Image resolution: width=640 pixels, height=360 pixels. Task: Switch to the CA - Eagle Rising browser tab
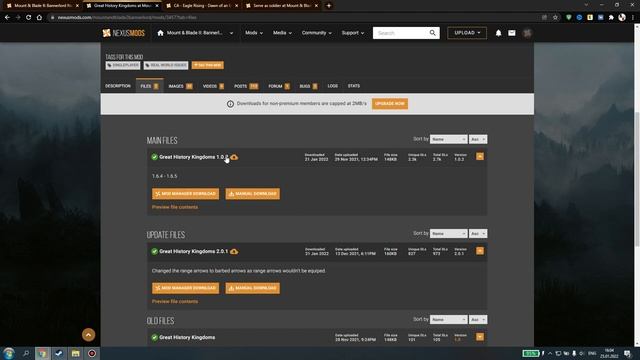tap(202, 6)
